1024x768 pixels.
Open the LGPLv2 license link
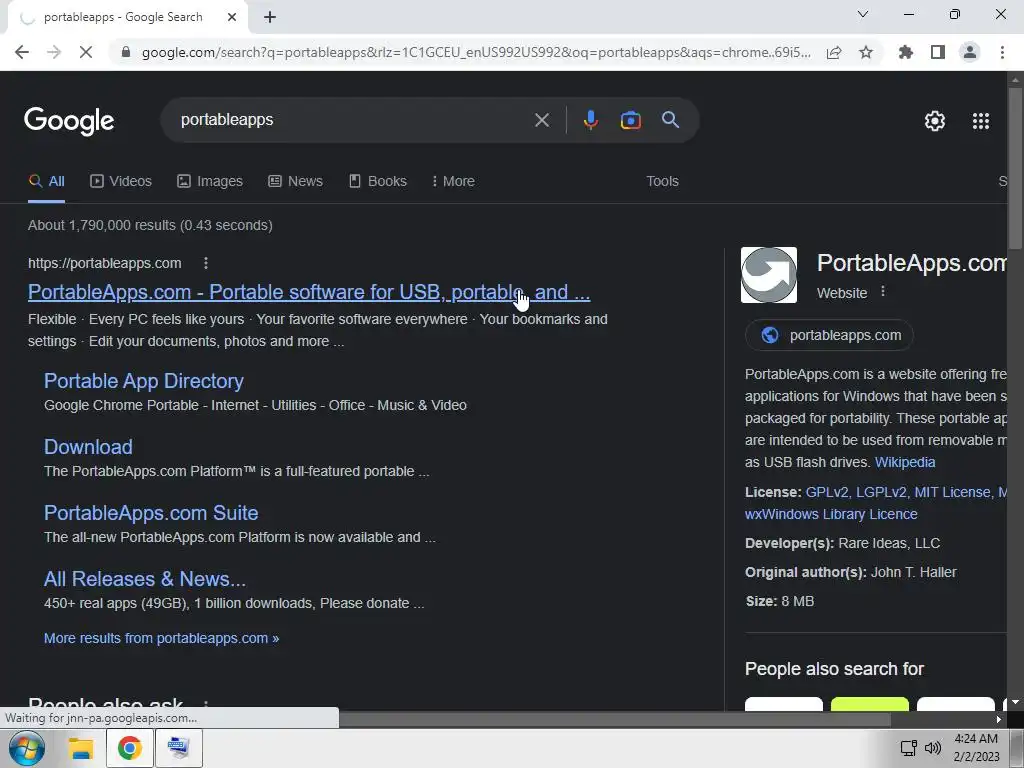[x=881, y=492]
